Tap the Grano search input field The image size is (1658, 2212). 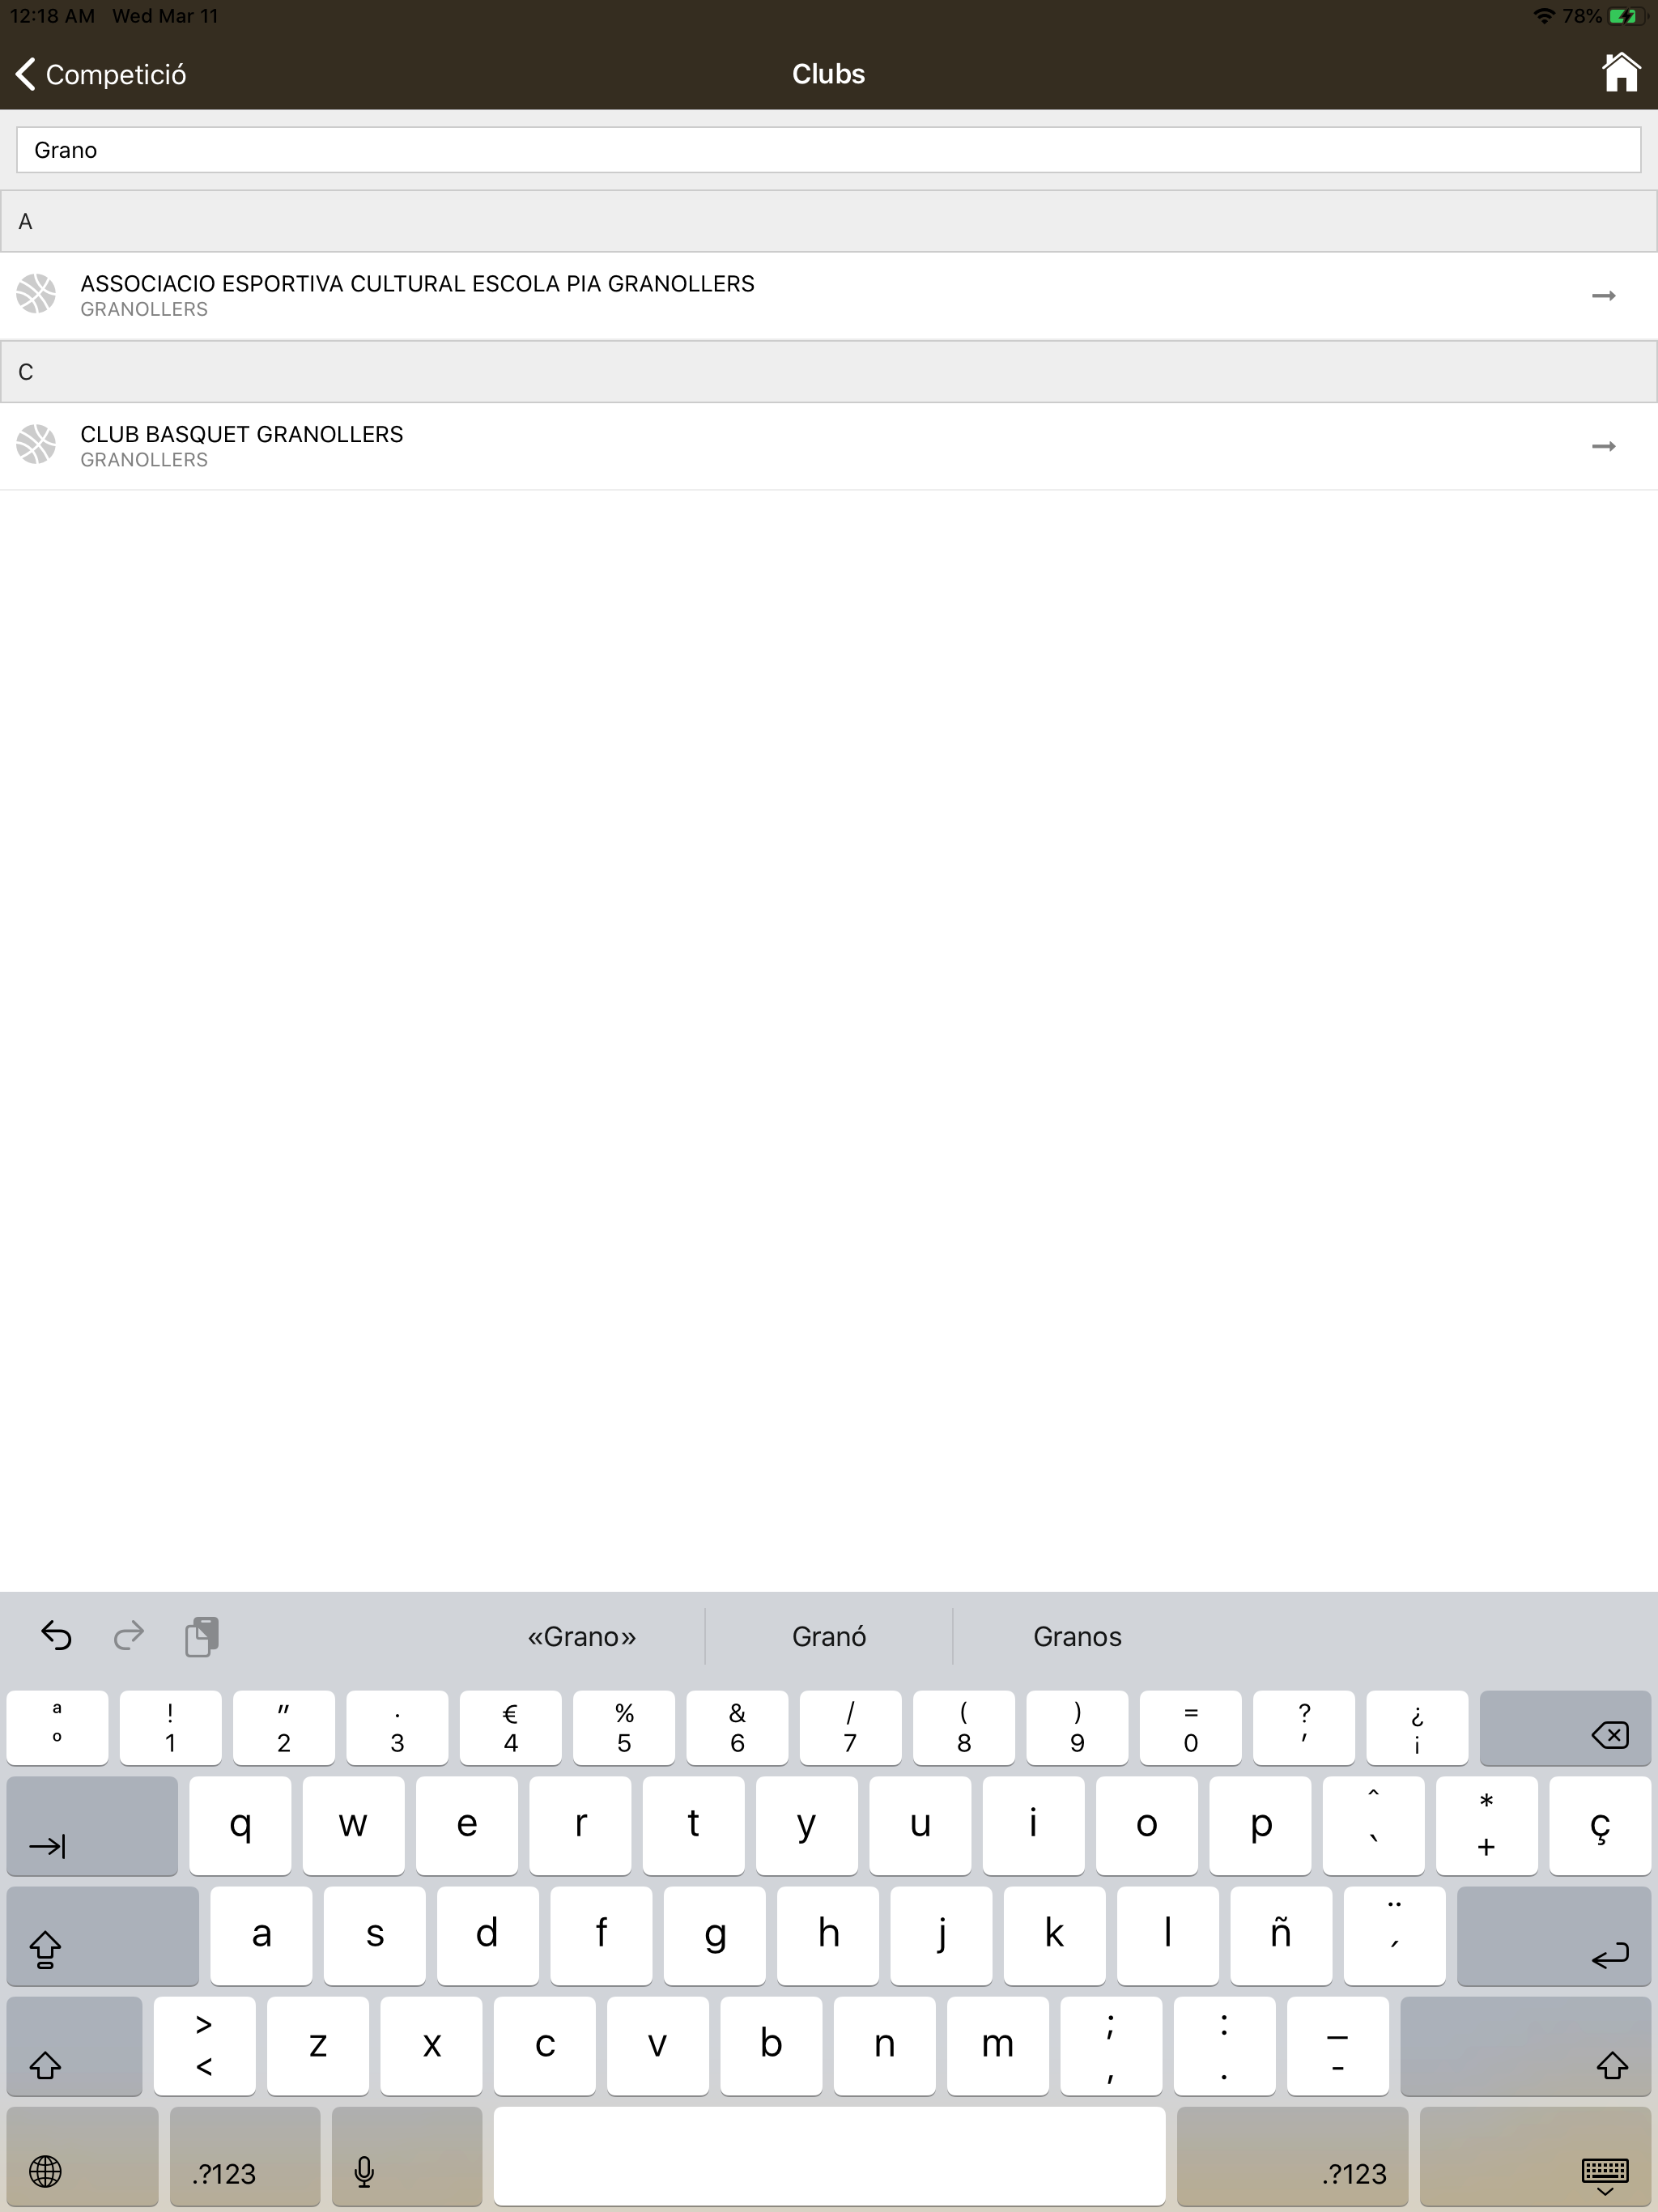coord(828,150)
